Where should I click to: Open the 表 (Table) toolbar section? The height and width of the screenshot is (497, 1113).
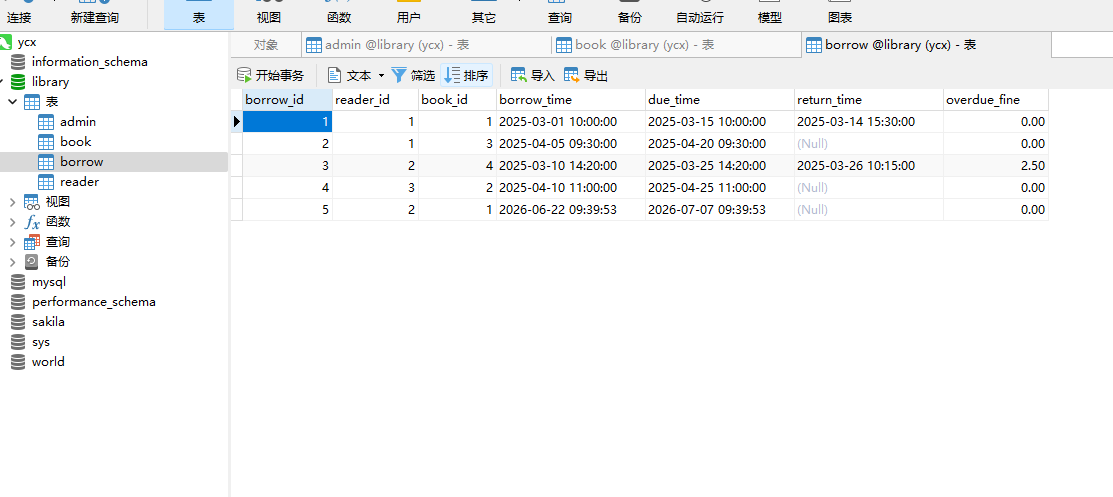[199, 14]
